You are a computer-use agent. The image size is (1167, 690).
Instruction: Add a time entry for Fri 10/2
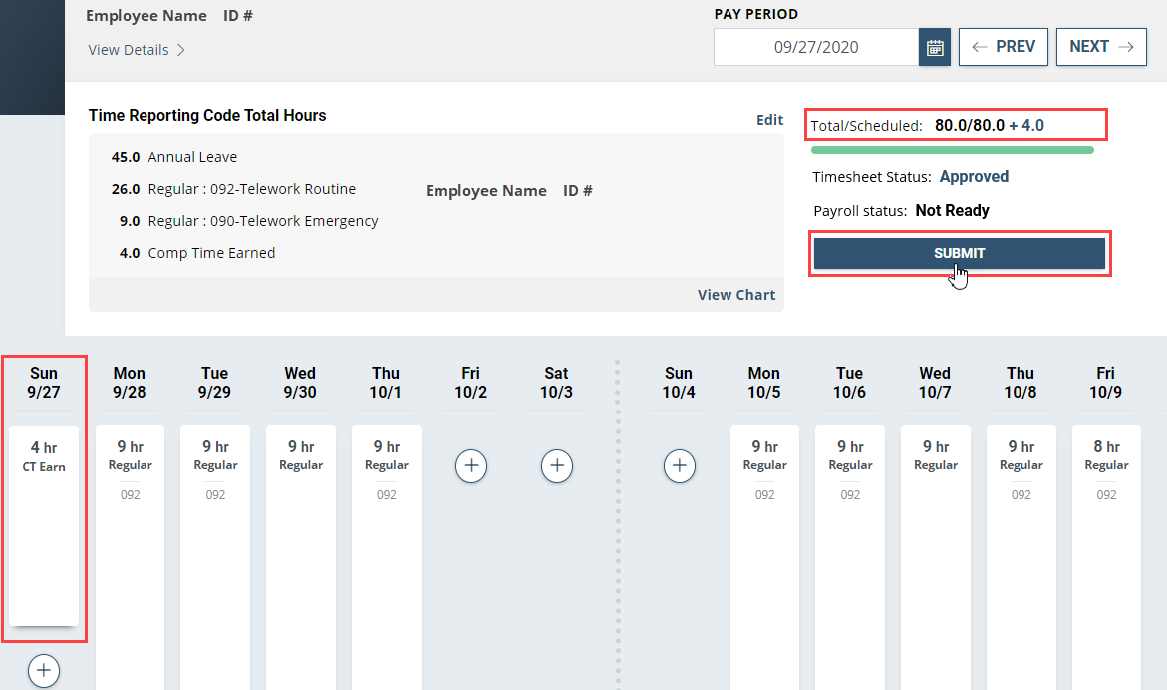coord(471,465)
